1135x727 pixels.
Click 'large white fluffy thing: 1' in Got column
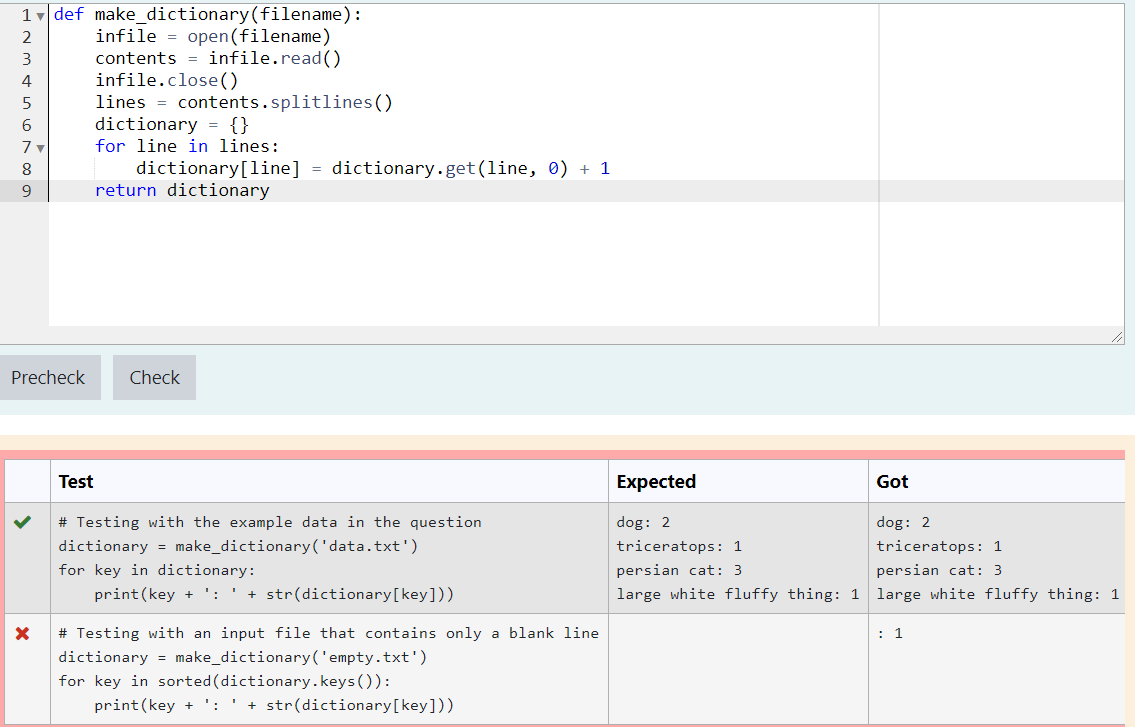997,594
